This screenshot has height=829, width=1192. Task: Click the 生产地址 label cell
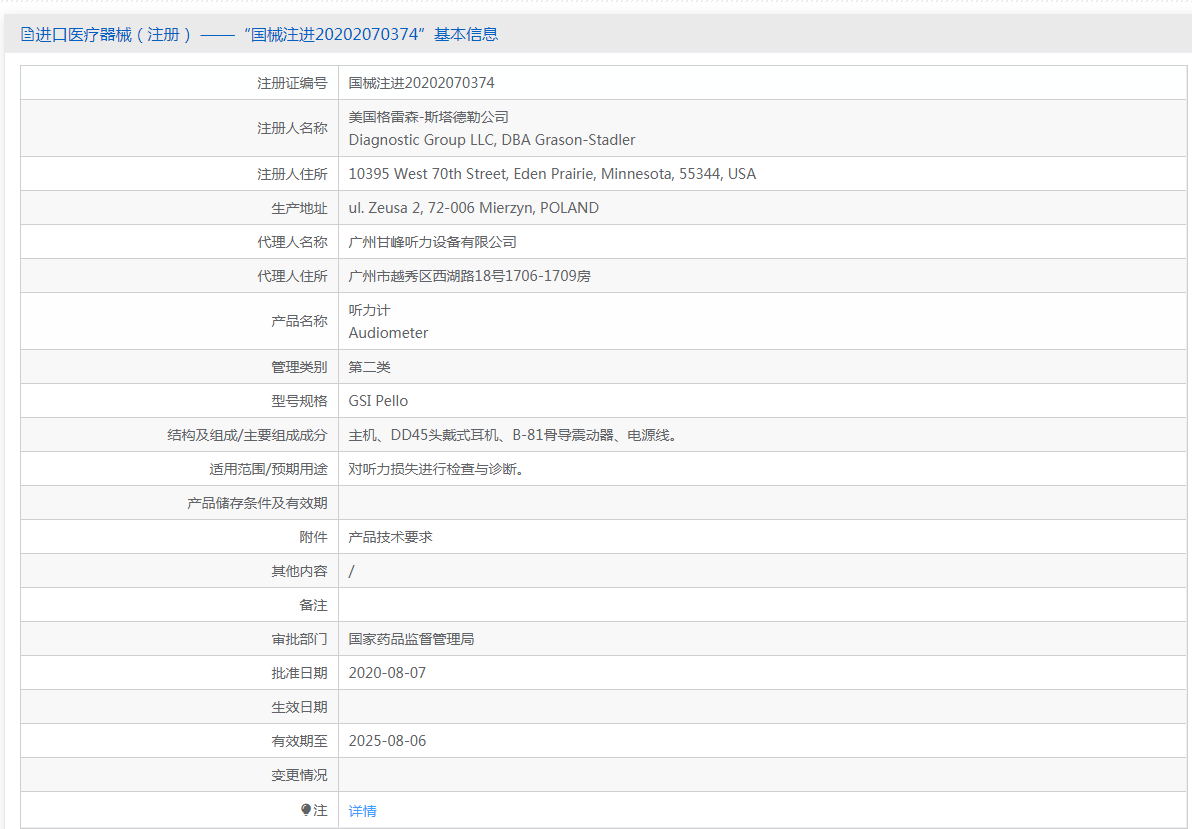pyautogui.click(x=179, y=208)
